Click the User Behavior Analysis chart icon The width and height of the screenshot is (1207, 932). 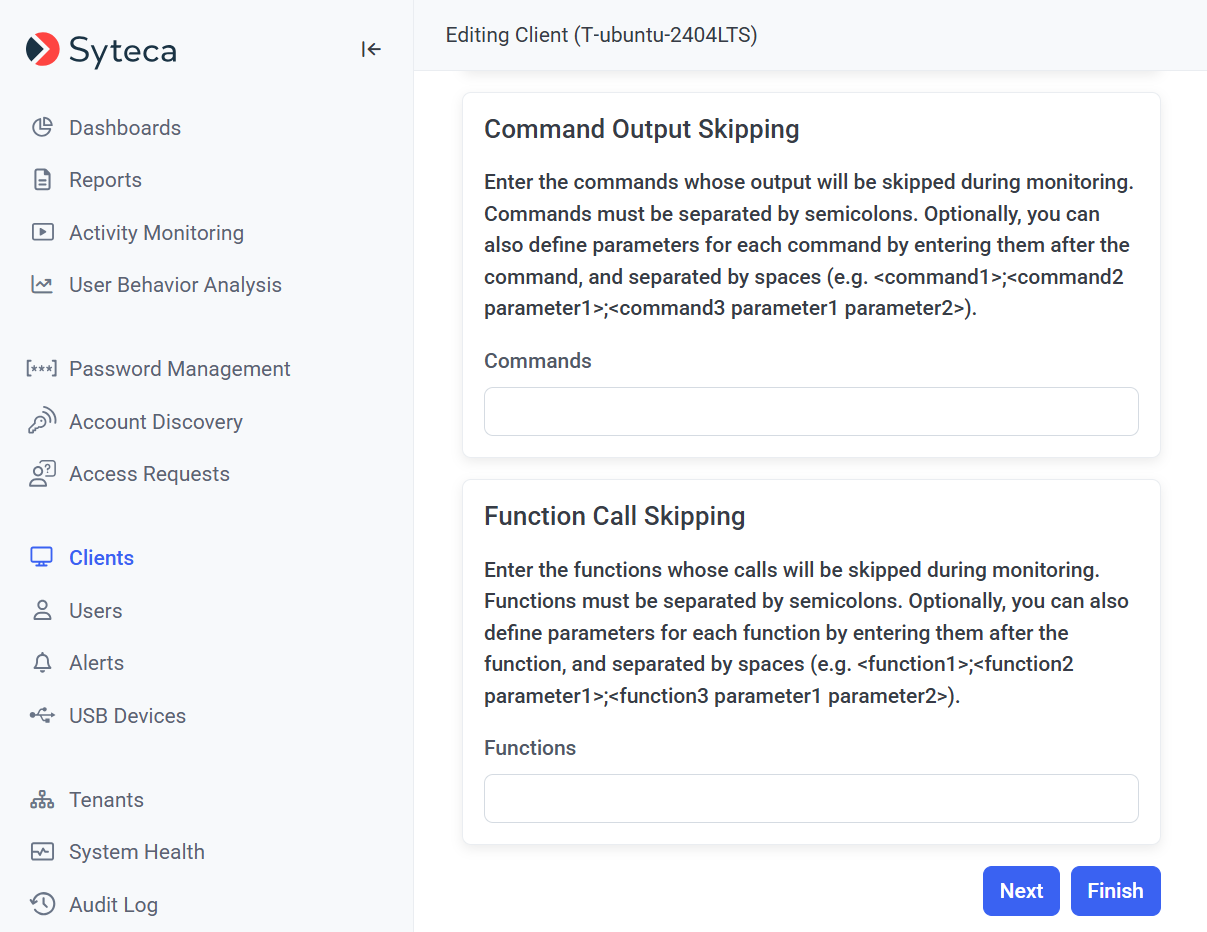42,285
